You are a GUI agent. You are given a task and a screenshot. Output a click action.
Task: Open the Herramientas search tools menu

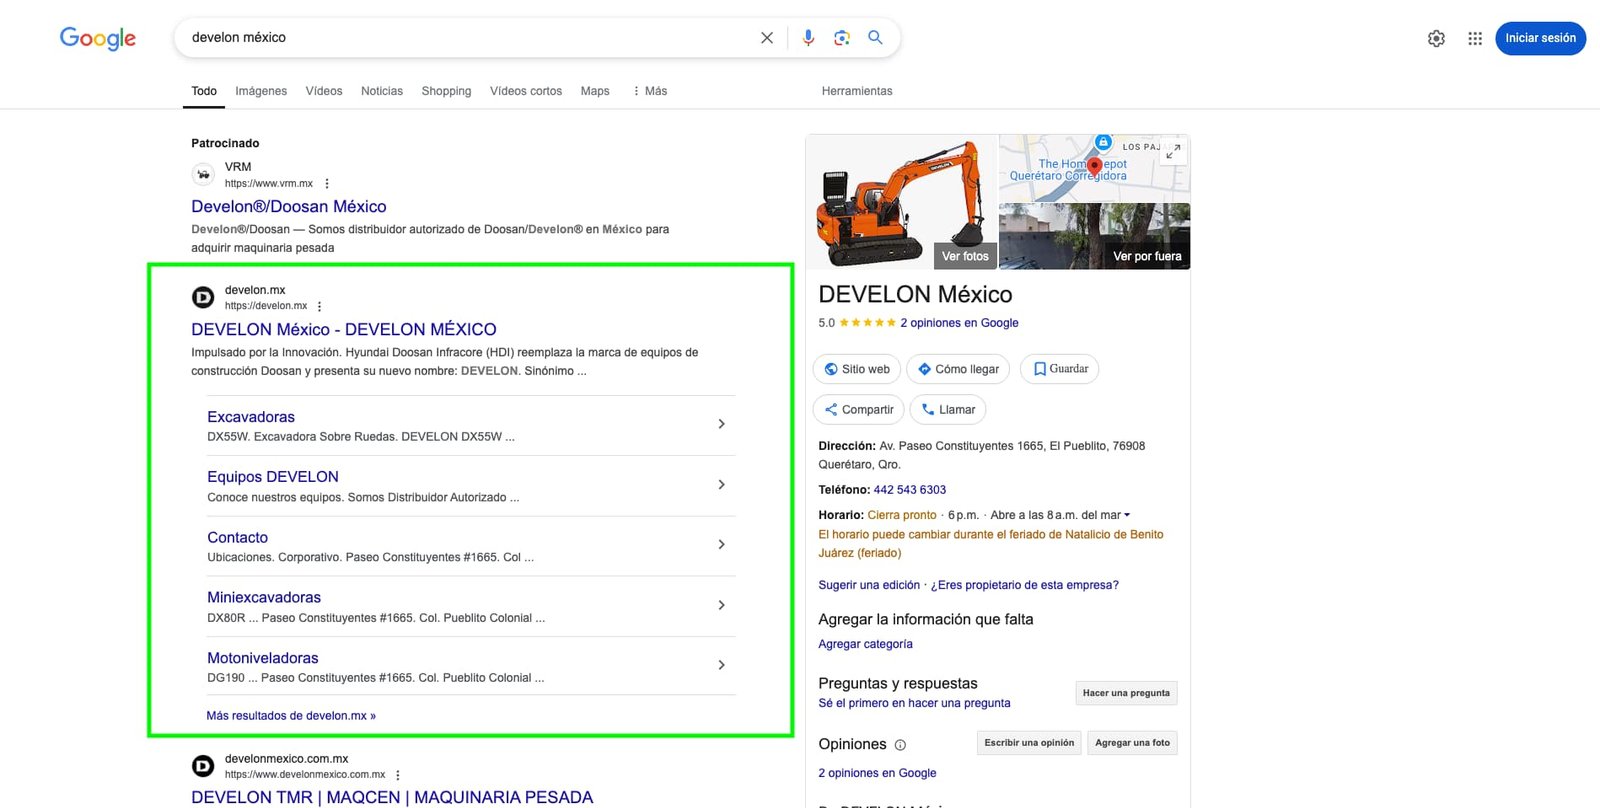pyautogui.click(x=857, y=91)
